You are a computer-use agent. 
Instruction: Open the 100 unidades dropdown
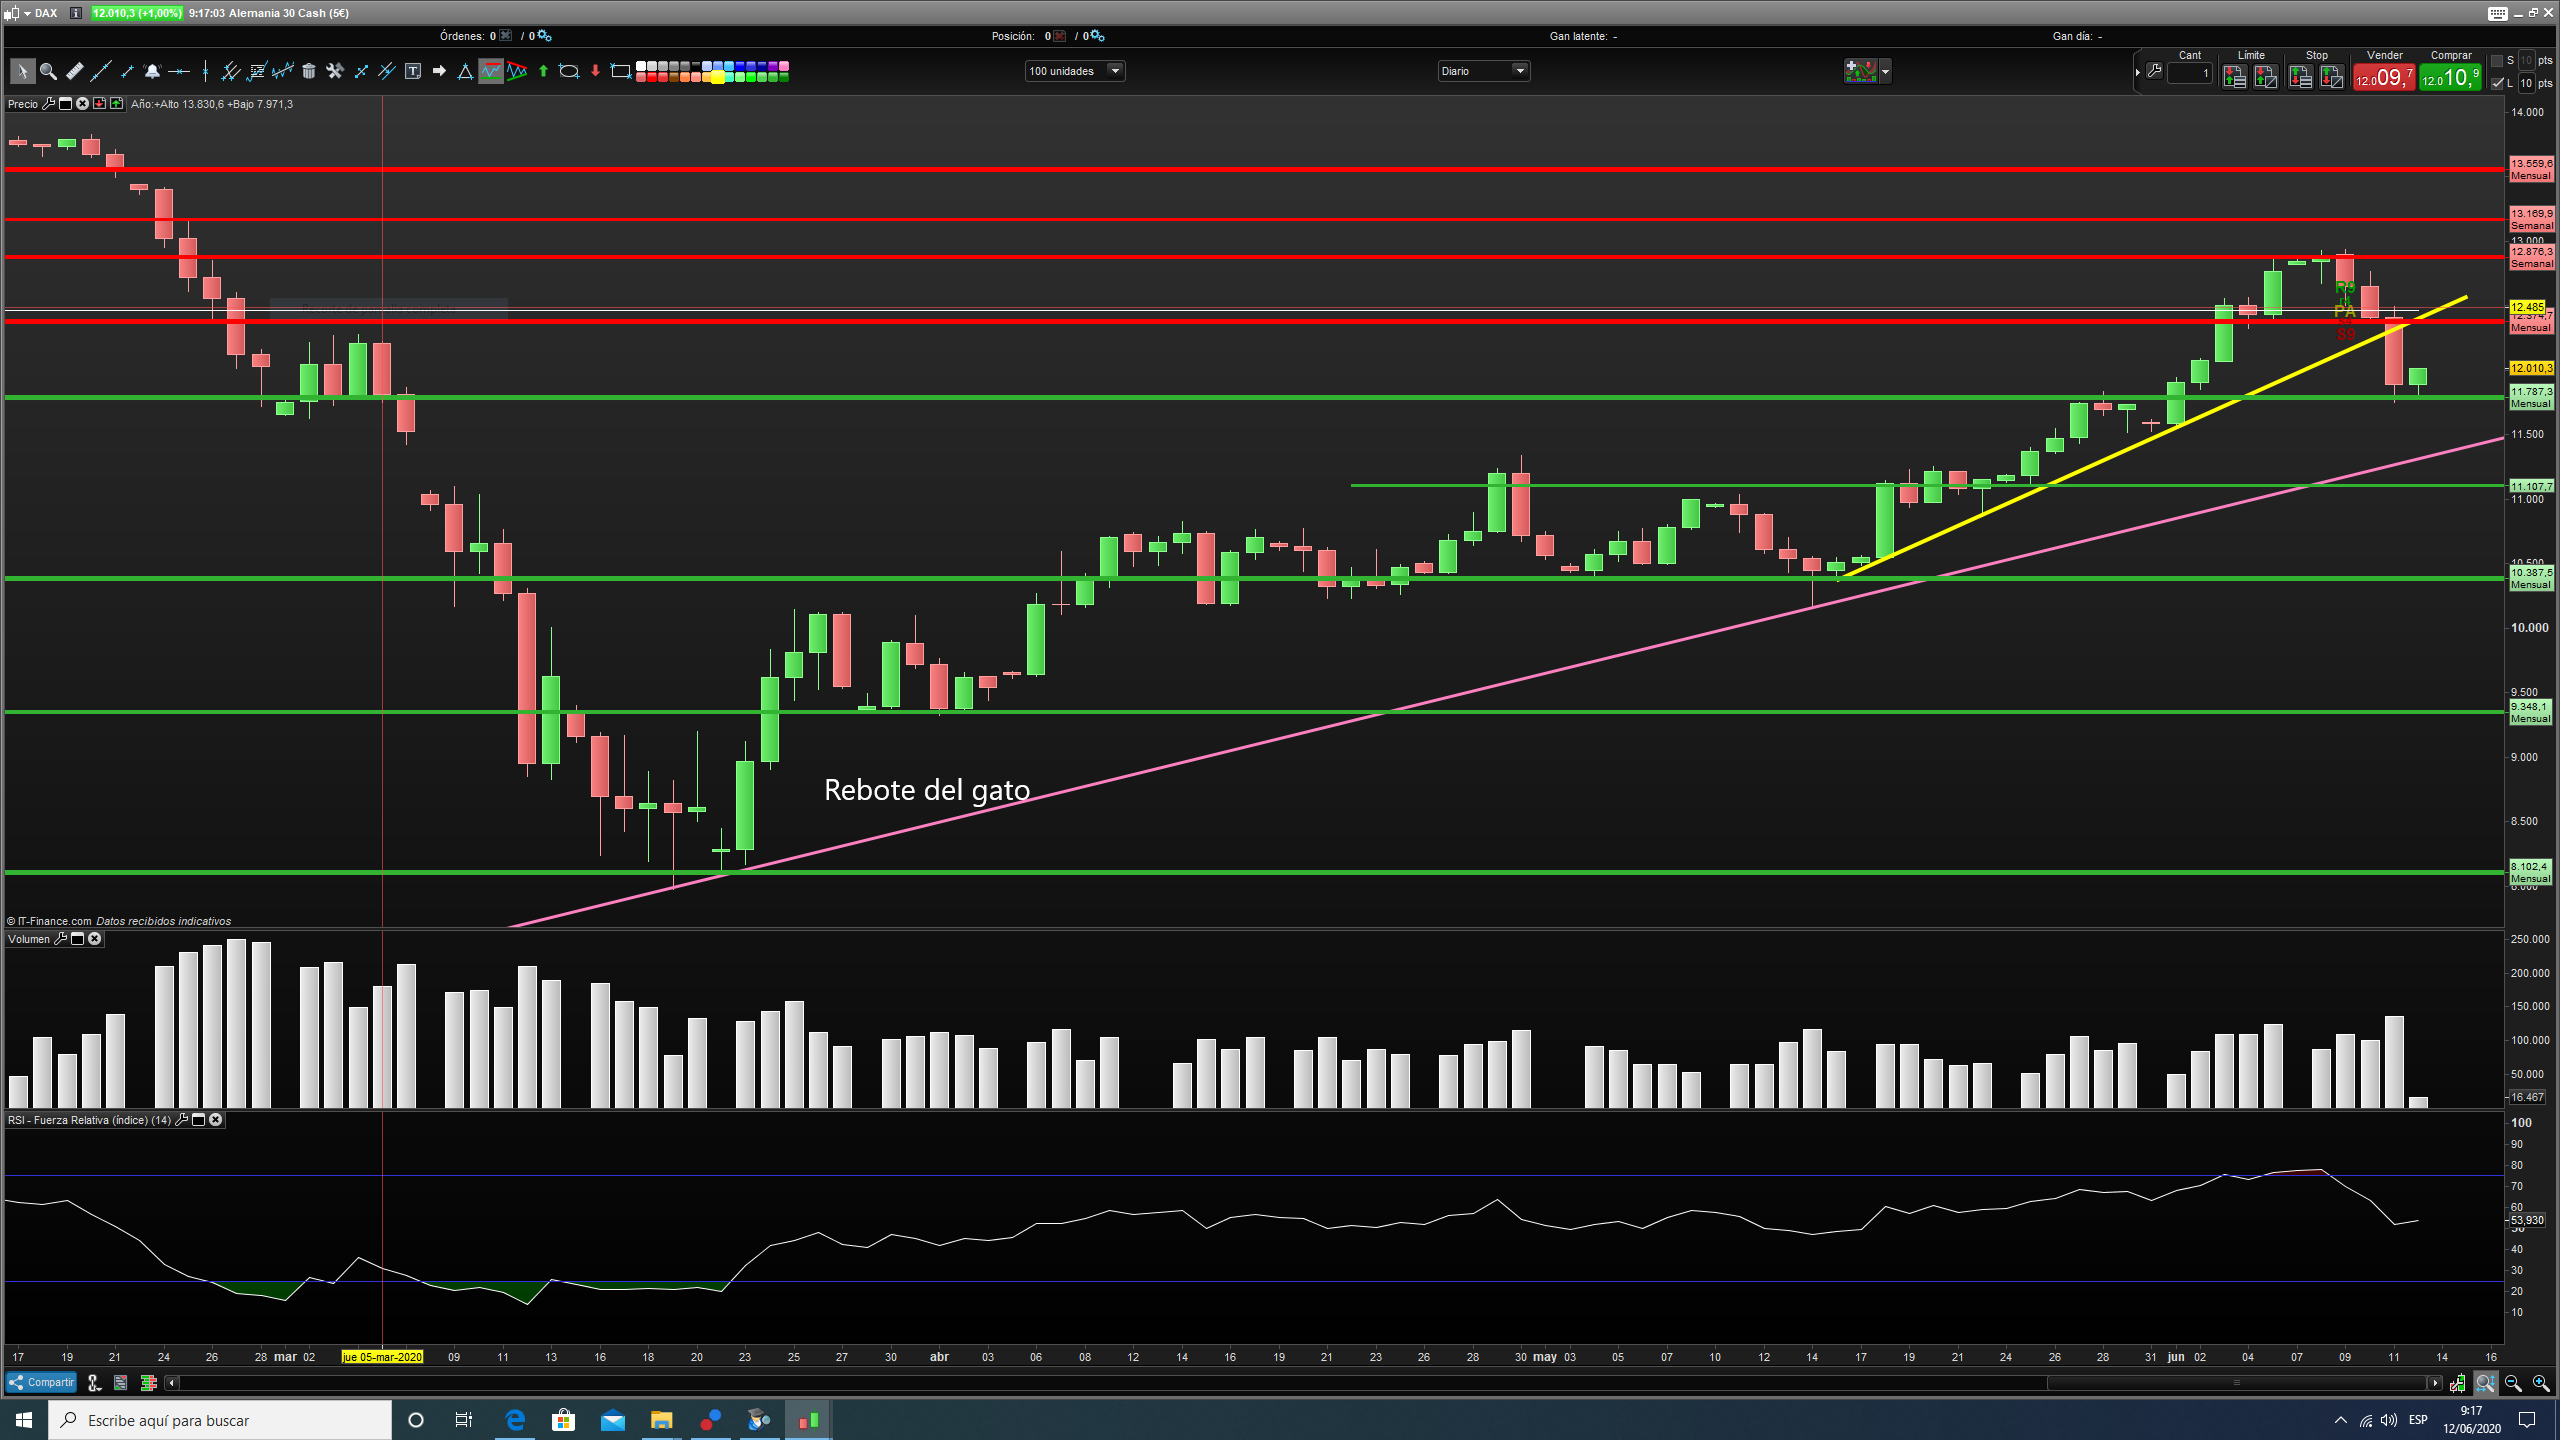point(1115,71)
